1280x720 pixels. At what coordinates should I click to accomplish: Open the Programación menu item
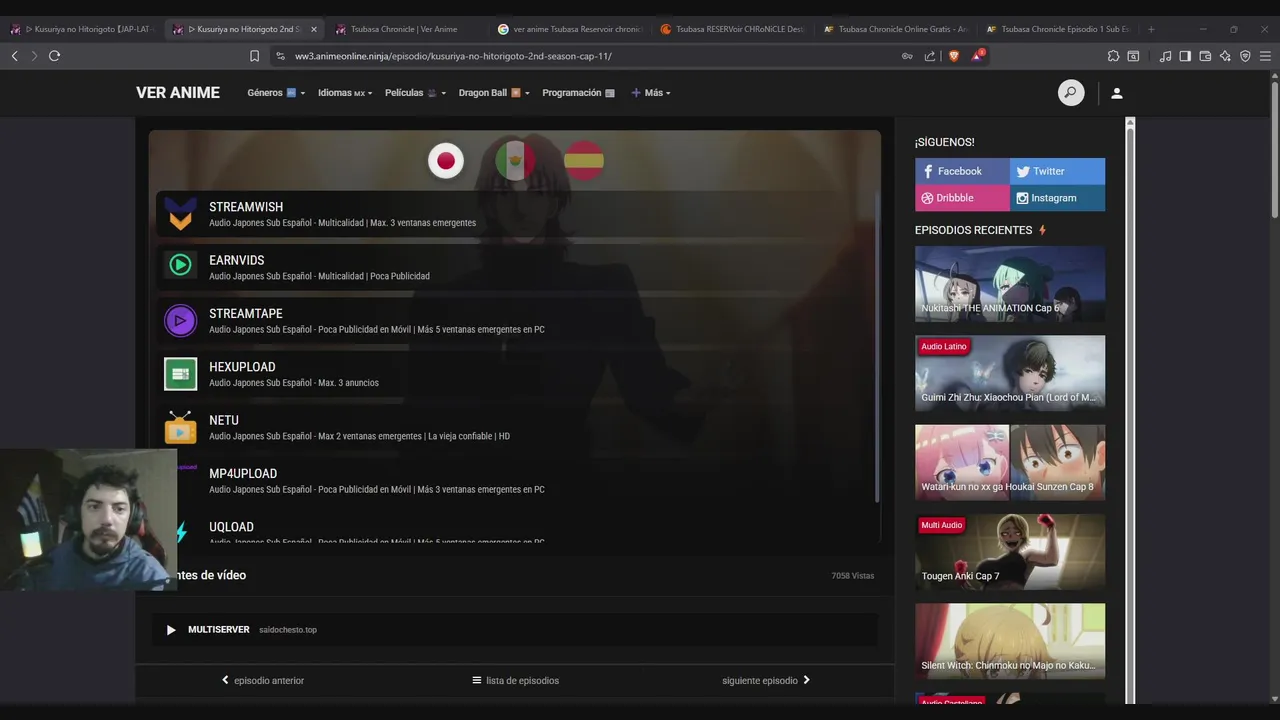578,93
